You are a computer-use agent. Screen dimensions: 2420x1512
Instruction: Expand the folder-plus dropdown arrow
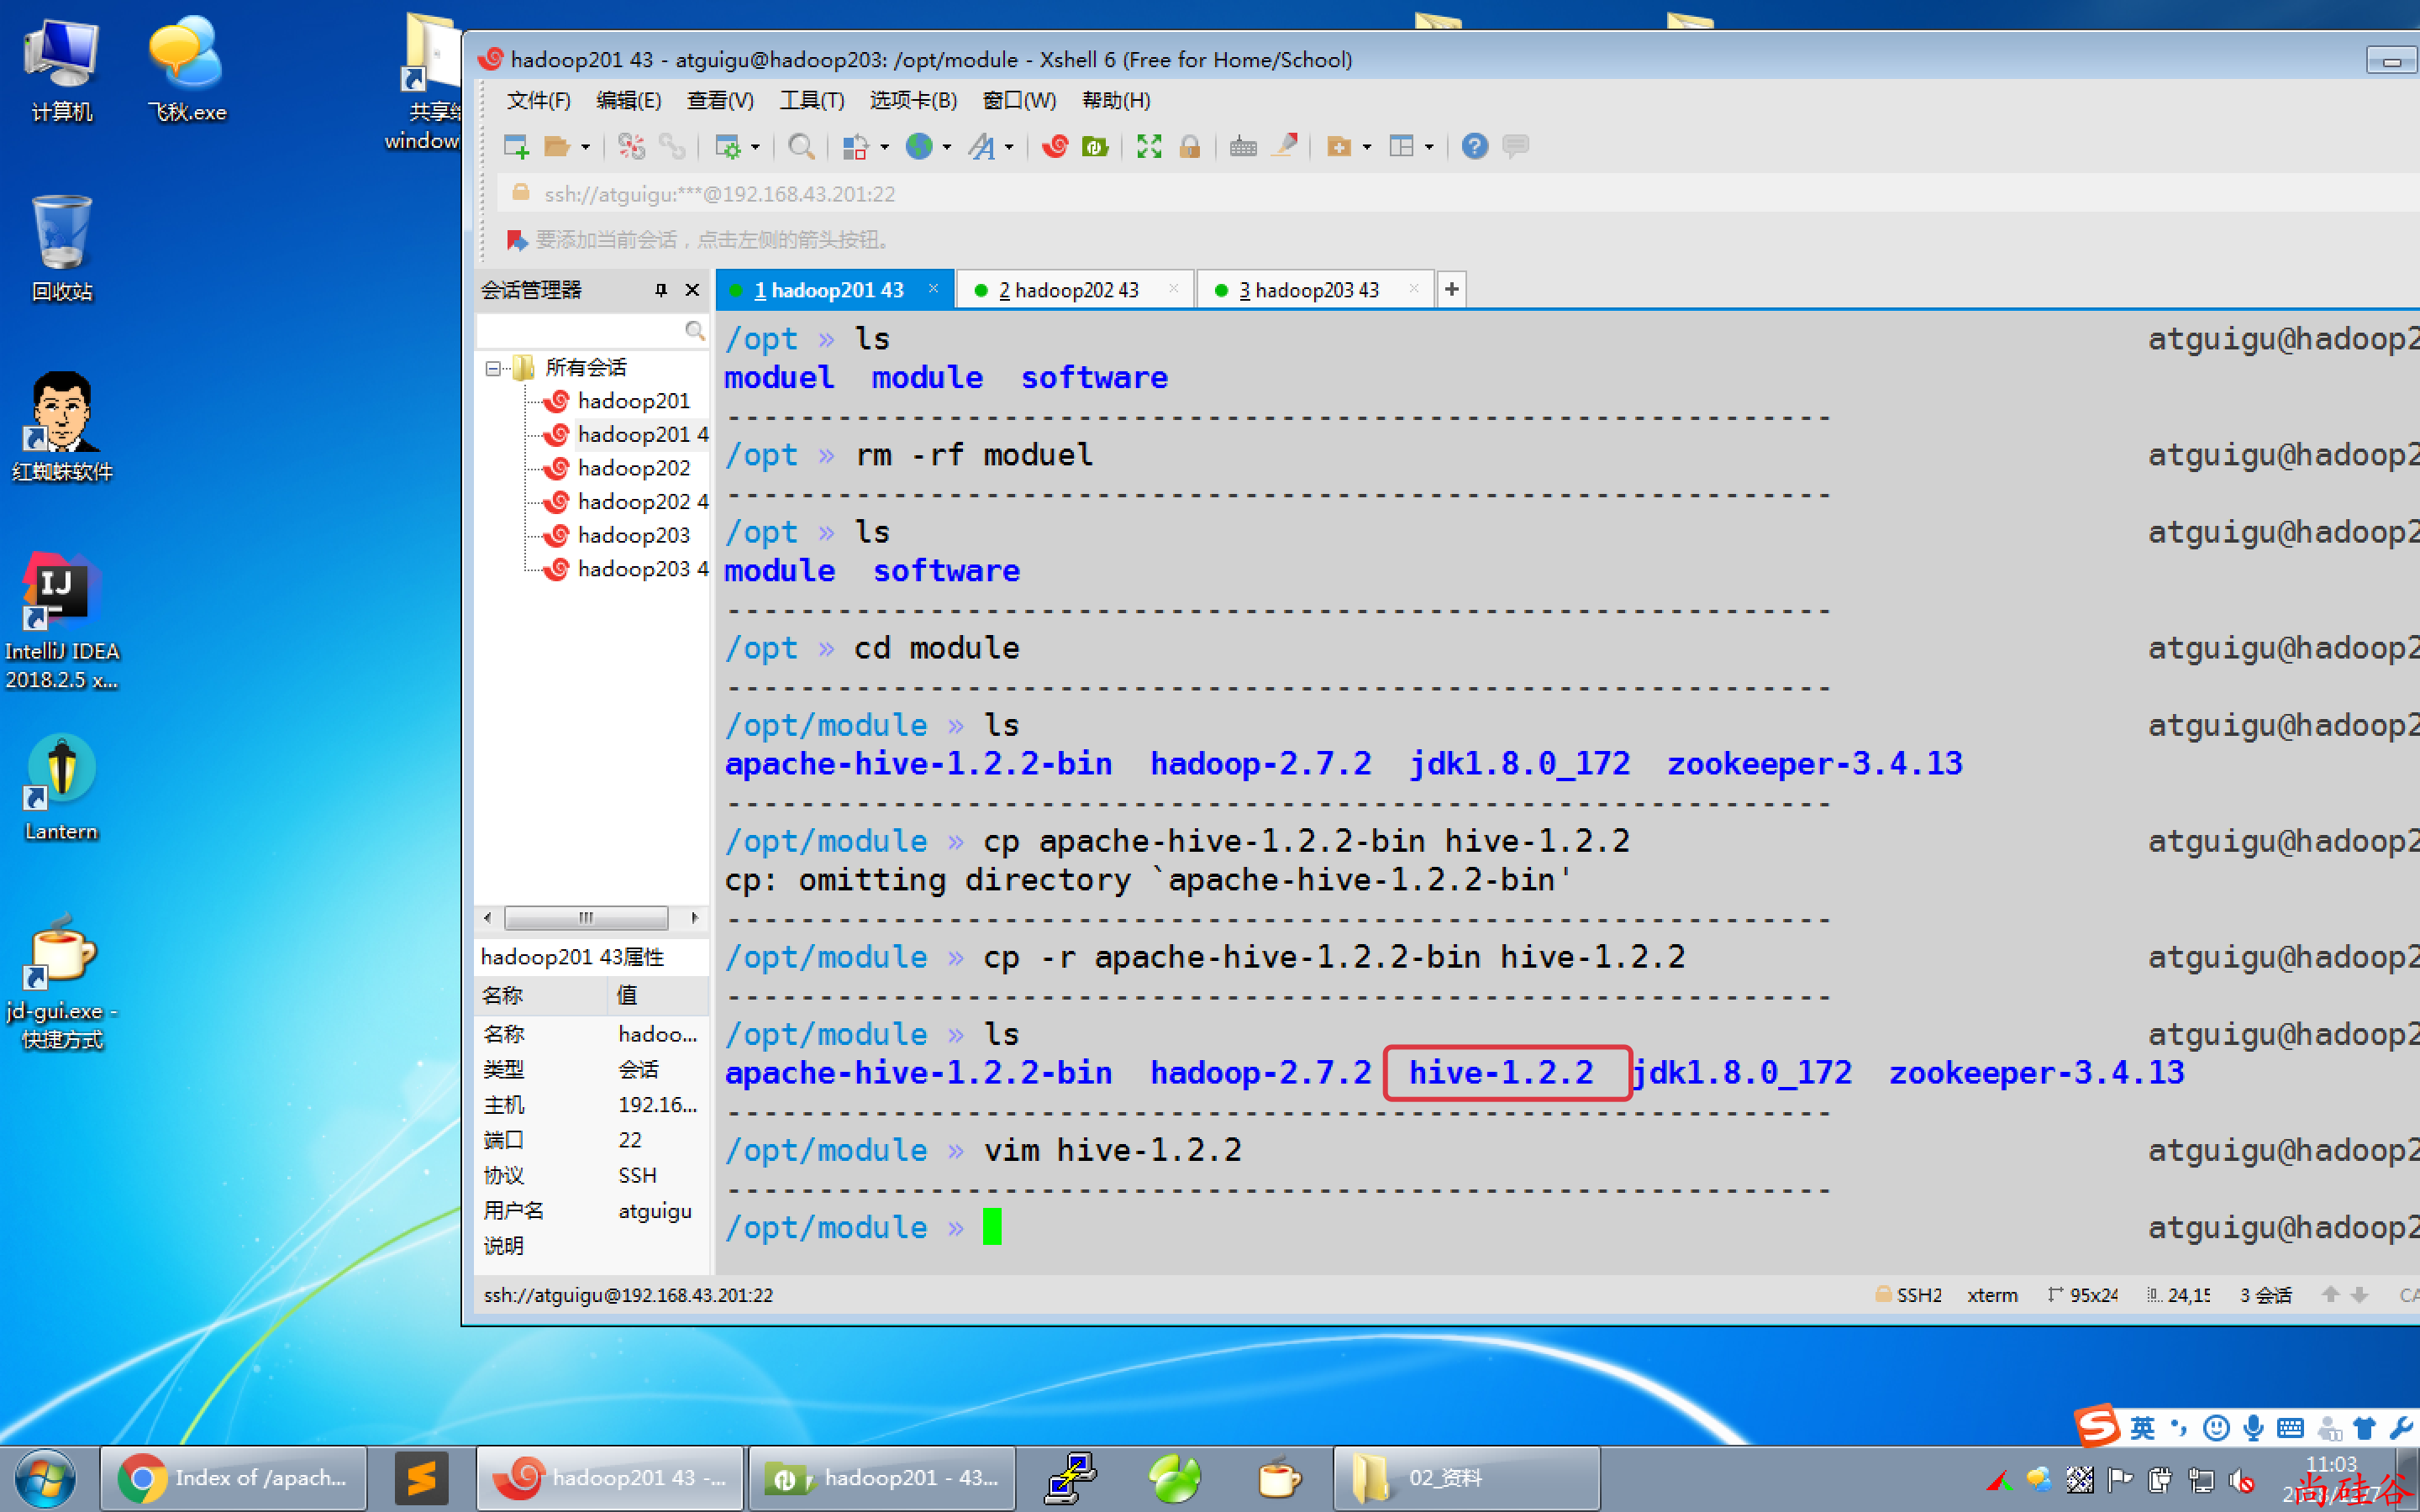[1367, 147]
